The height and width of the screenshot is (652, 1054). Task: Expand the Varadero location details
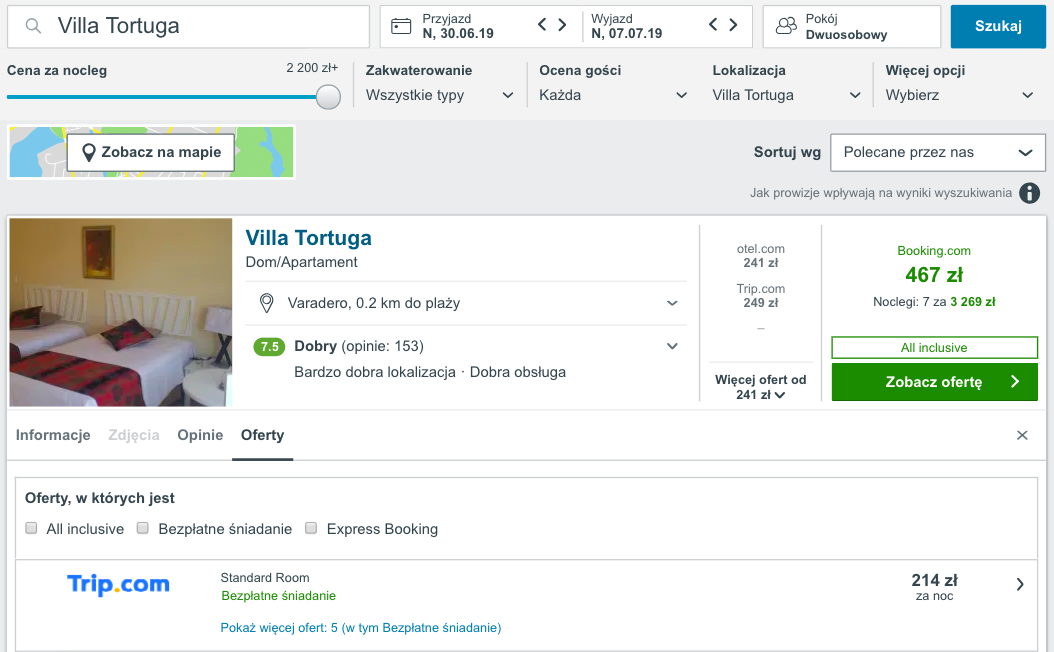point(672,303)
